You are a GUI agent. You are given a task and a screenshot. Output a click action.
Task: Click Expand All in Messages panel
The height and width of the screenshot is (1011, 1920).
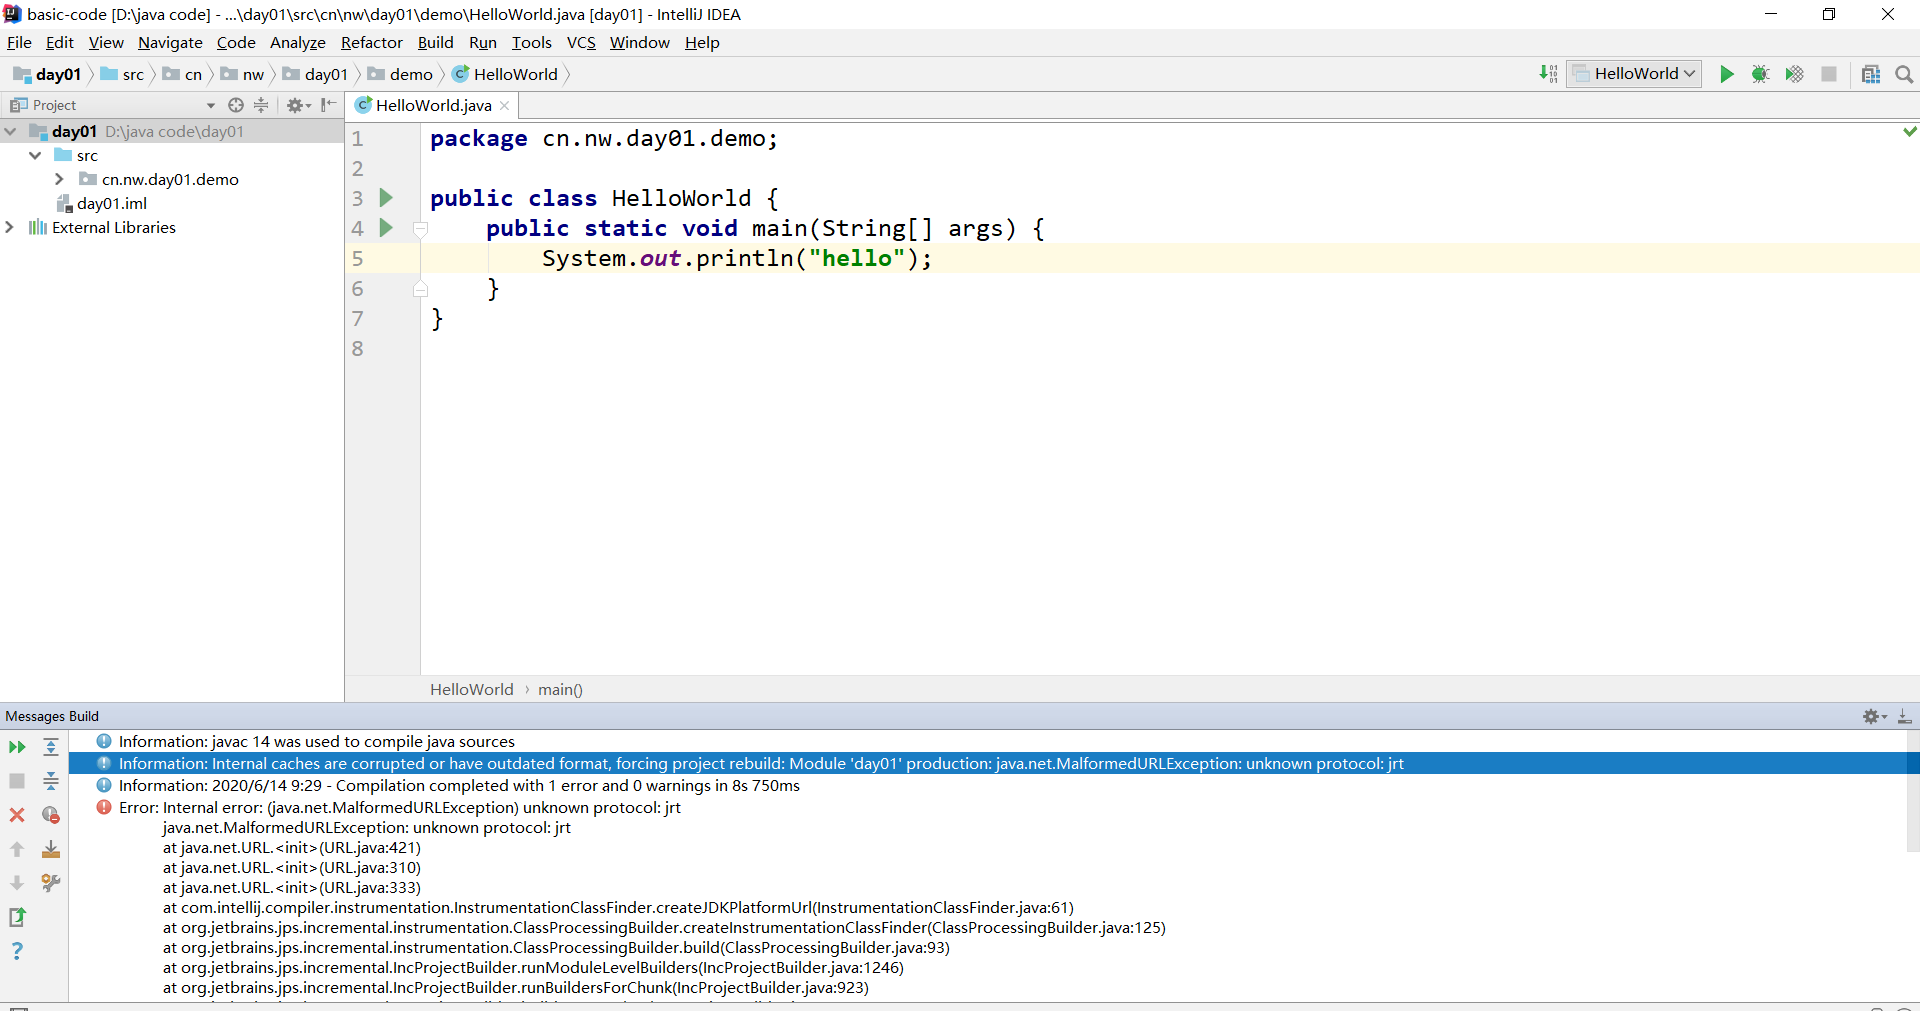point(51,747)
